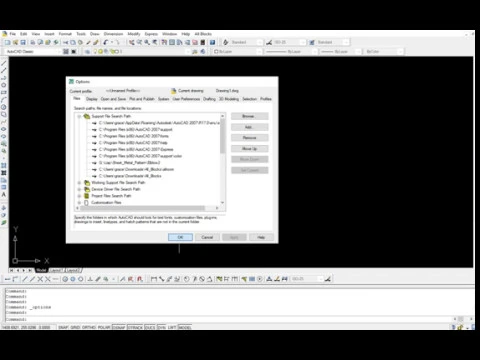
Task: Toggle GRID in the status bar
Action: pos(75,327)
